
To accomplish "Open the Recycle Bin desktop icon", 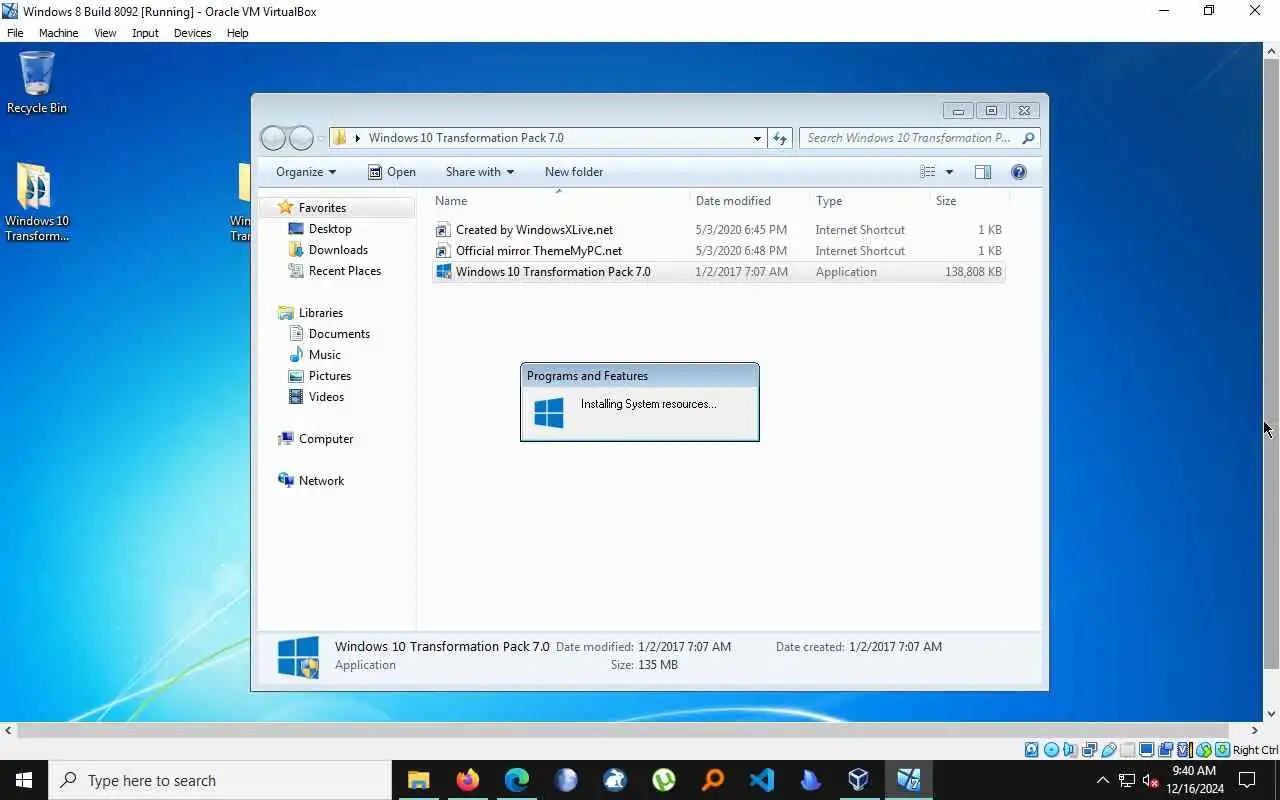I will 37,82.
